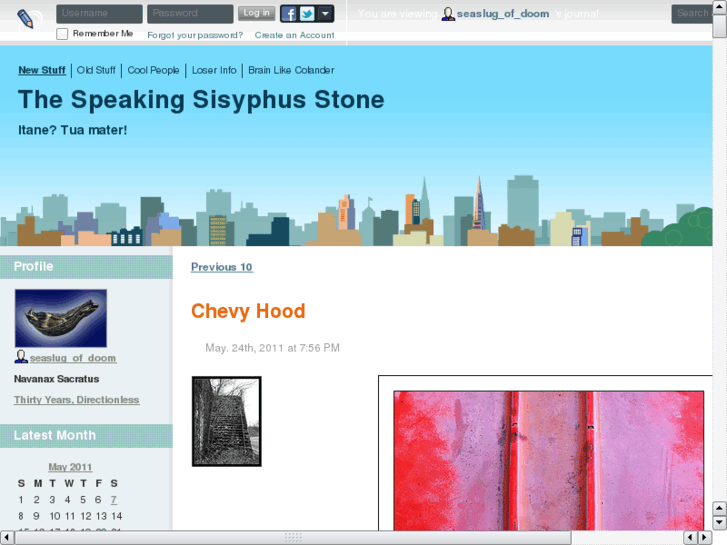Screen dimensions: 727x545
Task: Click the Navanax Sacratus text
Action: click(57, 379)
